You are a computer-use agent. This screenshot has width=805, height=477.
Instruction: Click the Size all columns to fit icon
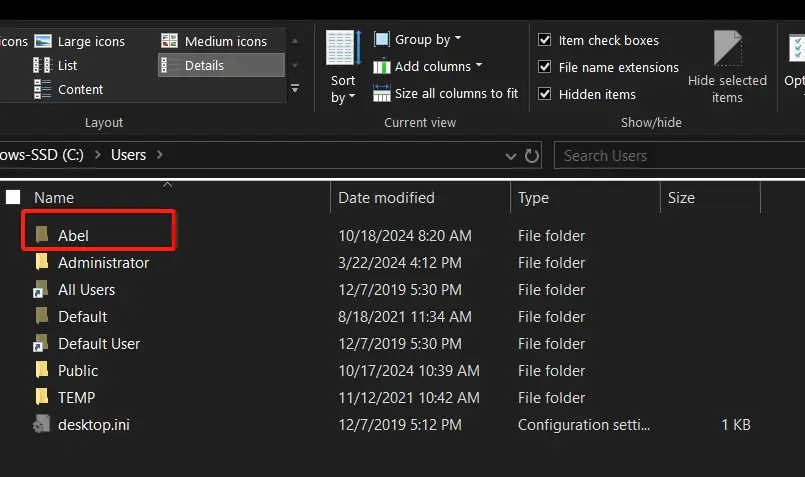pos(382,93)
